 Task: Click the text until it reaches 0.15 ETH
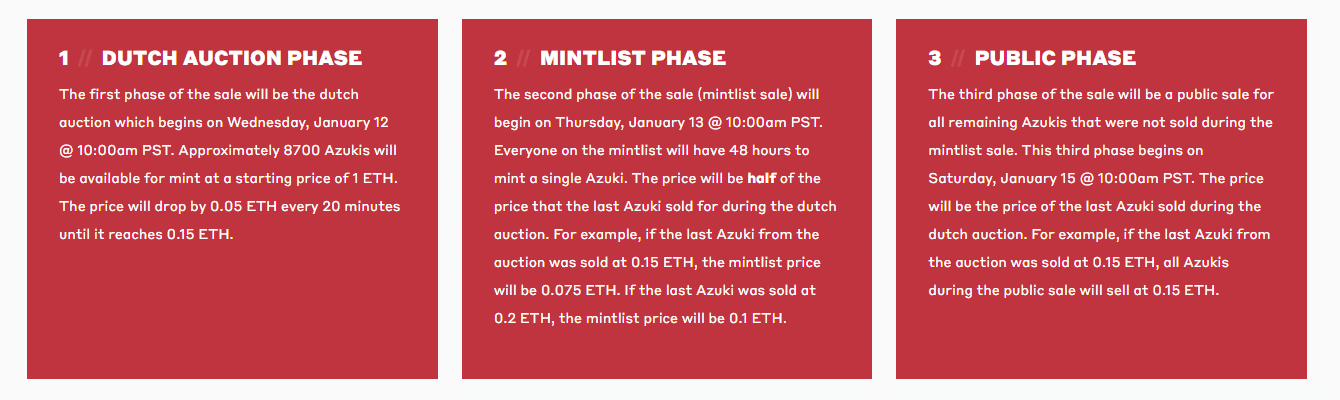146,235
